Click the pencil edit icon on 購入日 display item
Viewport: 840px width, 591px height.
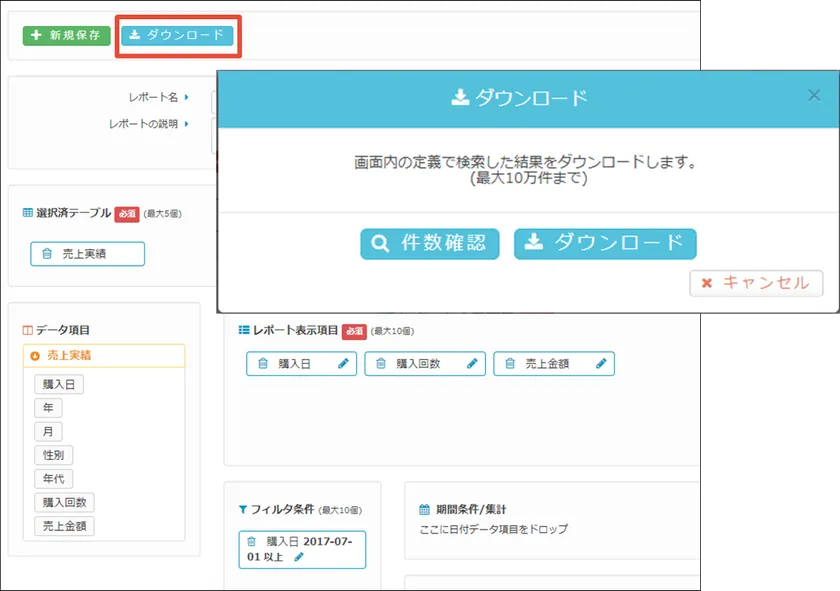343,364
